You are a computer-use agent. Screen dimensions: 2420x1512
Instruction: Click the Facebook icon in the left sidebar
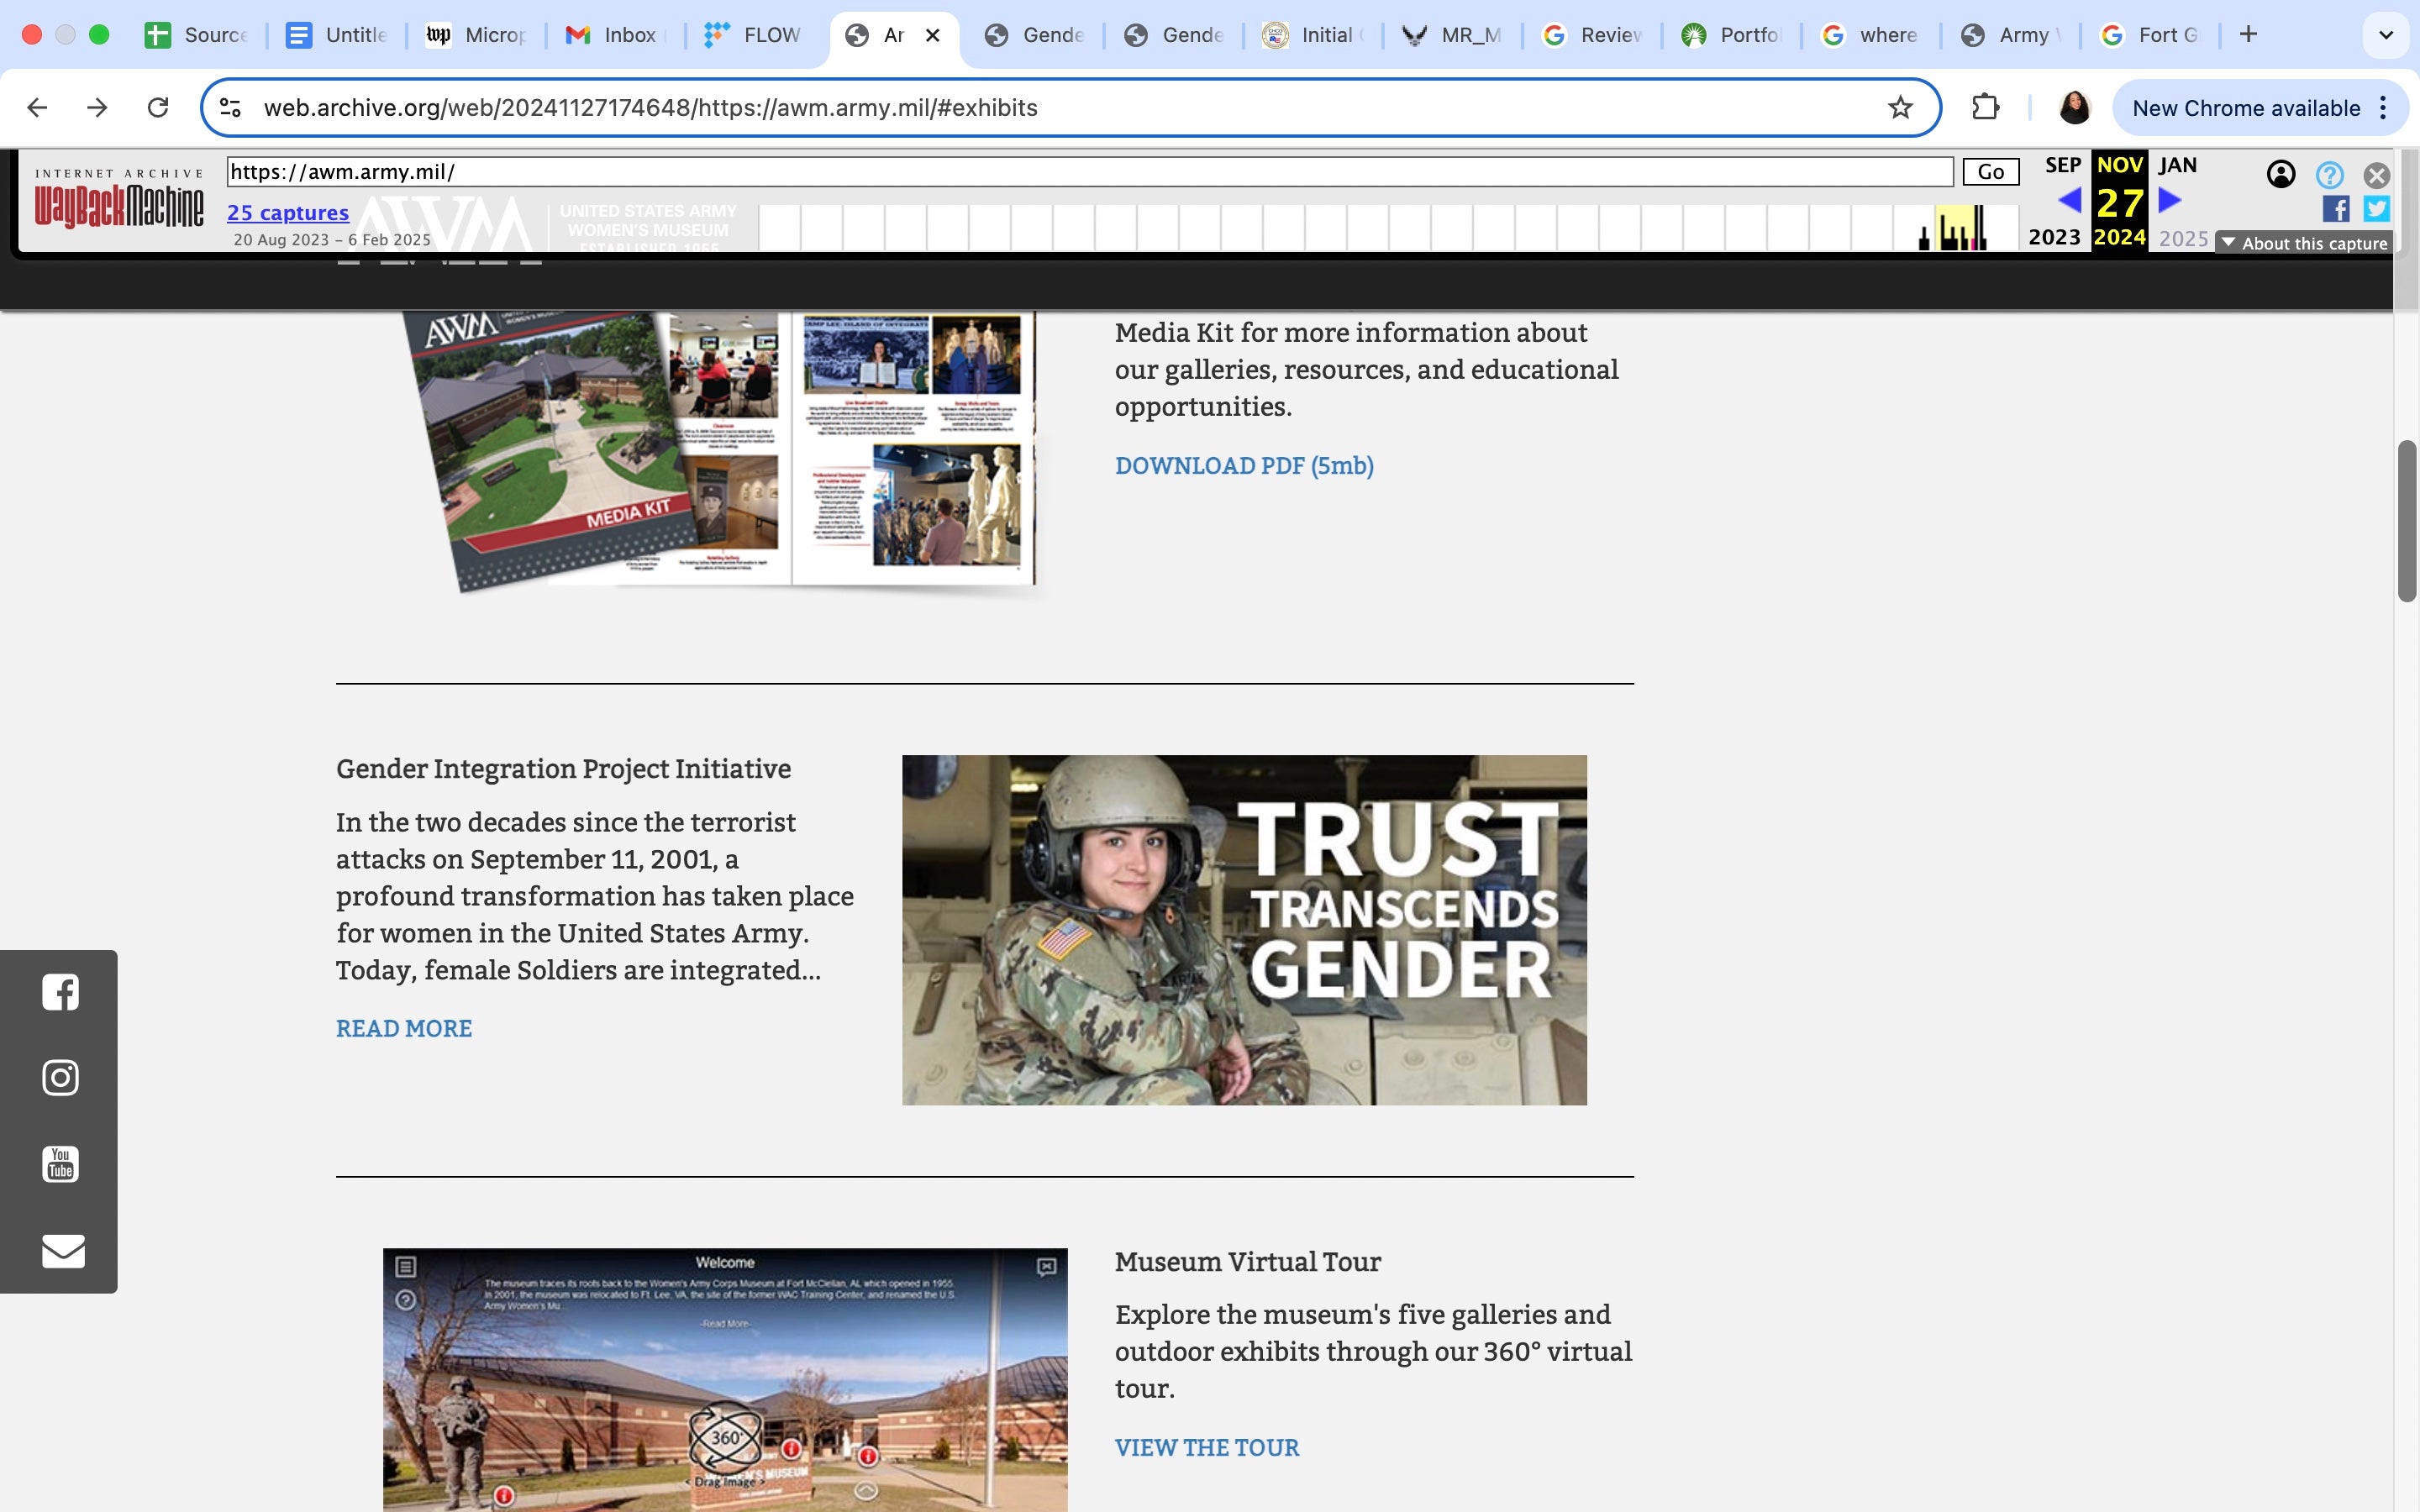click(x=60, y=991)
